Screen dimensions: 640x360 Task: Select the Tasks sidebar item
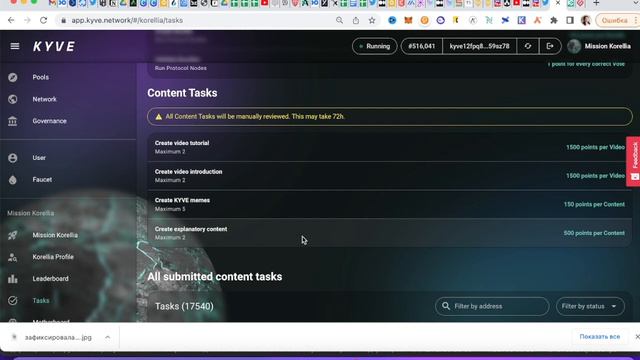pyautogui.click(x=40, y=300)
